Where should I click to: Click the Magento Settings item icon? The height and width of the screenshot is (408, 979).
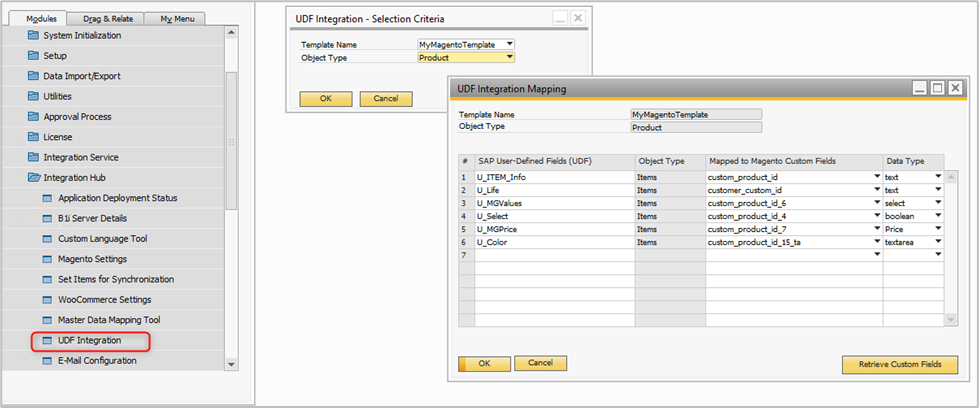[47, 259]
